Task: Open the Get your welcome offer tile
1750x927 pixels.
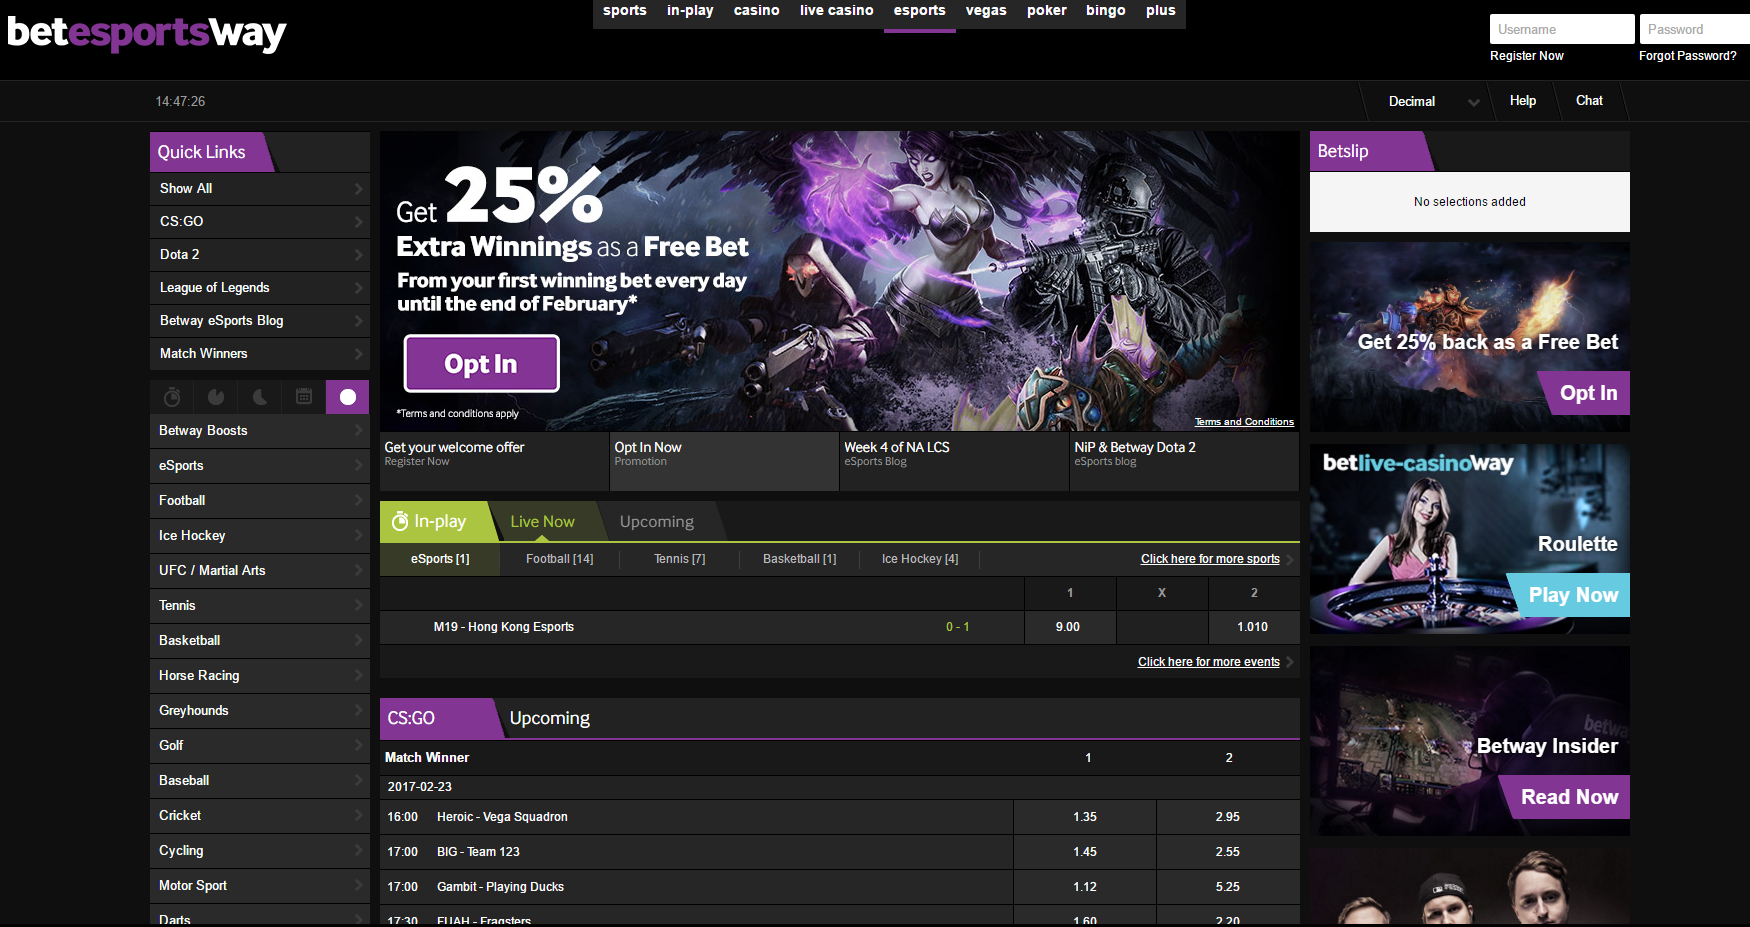Action: tap(494, 461)
